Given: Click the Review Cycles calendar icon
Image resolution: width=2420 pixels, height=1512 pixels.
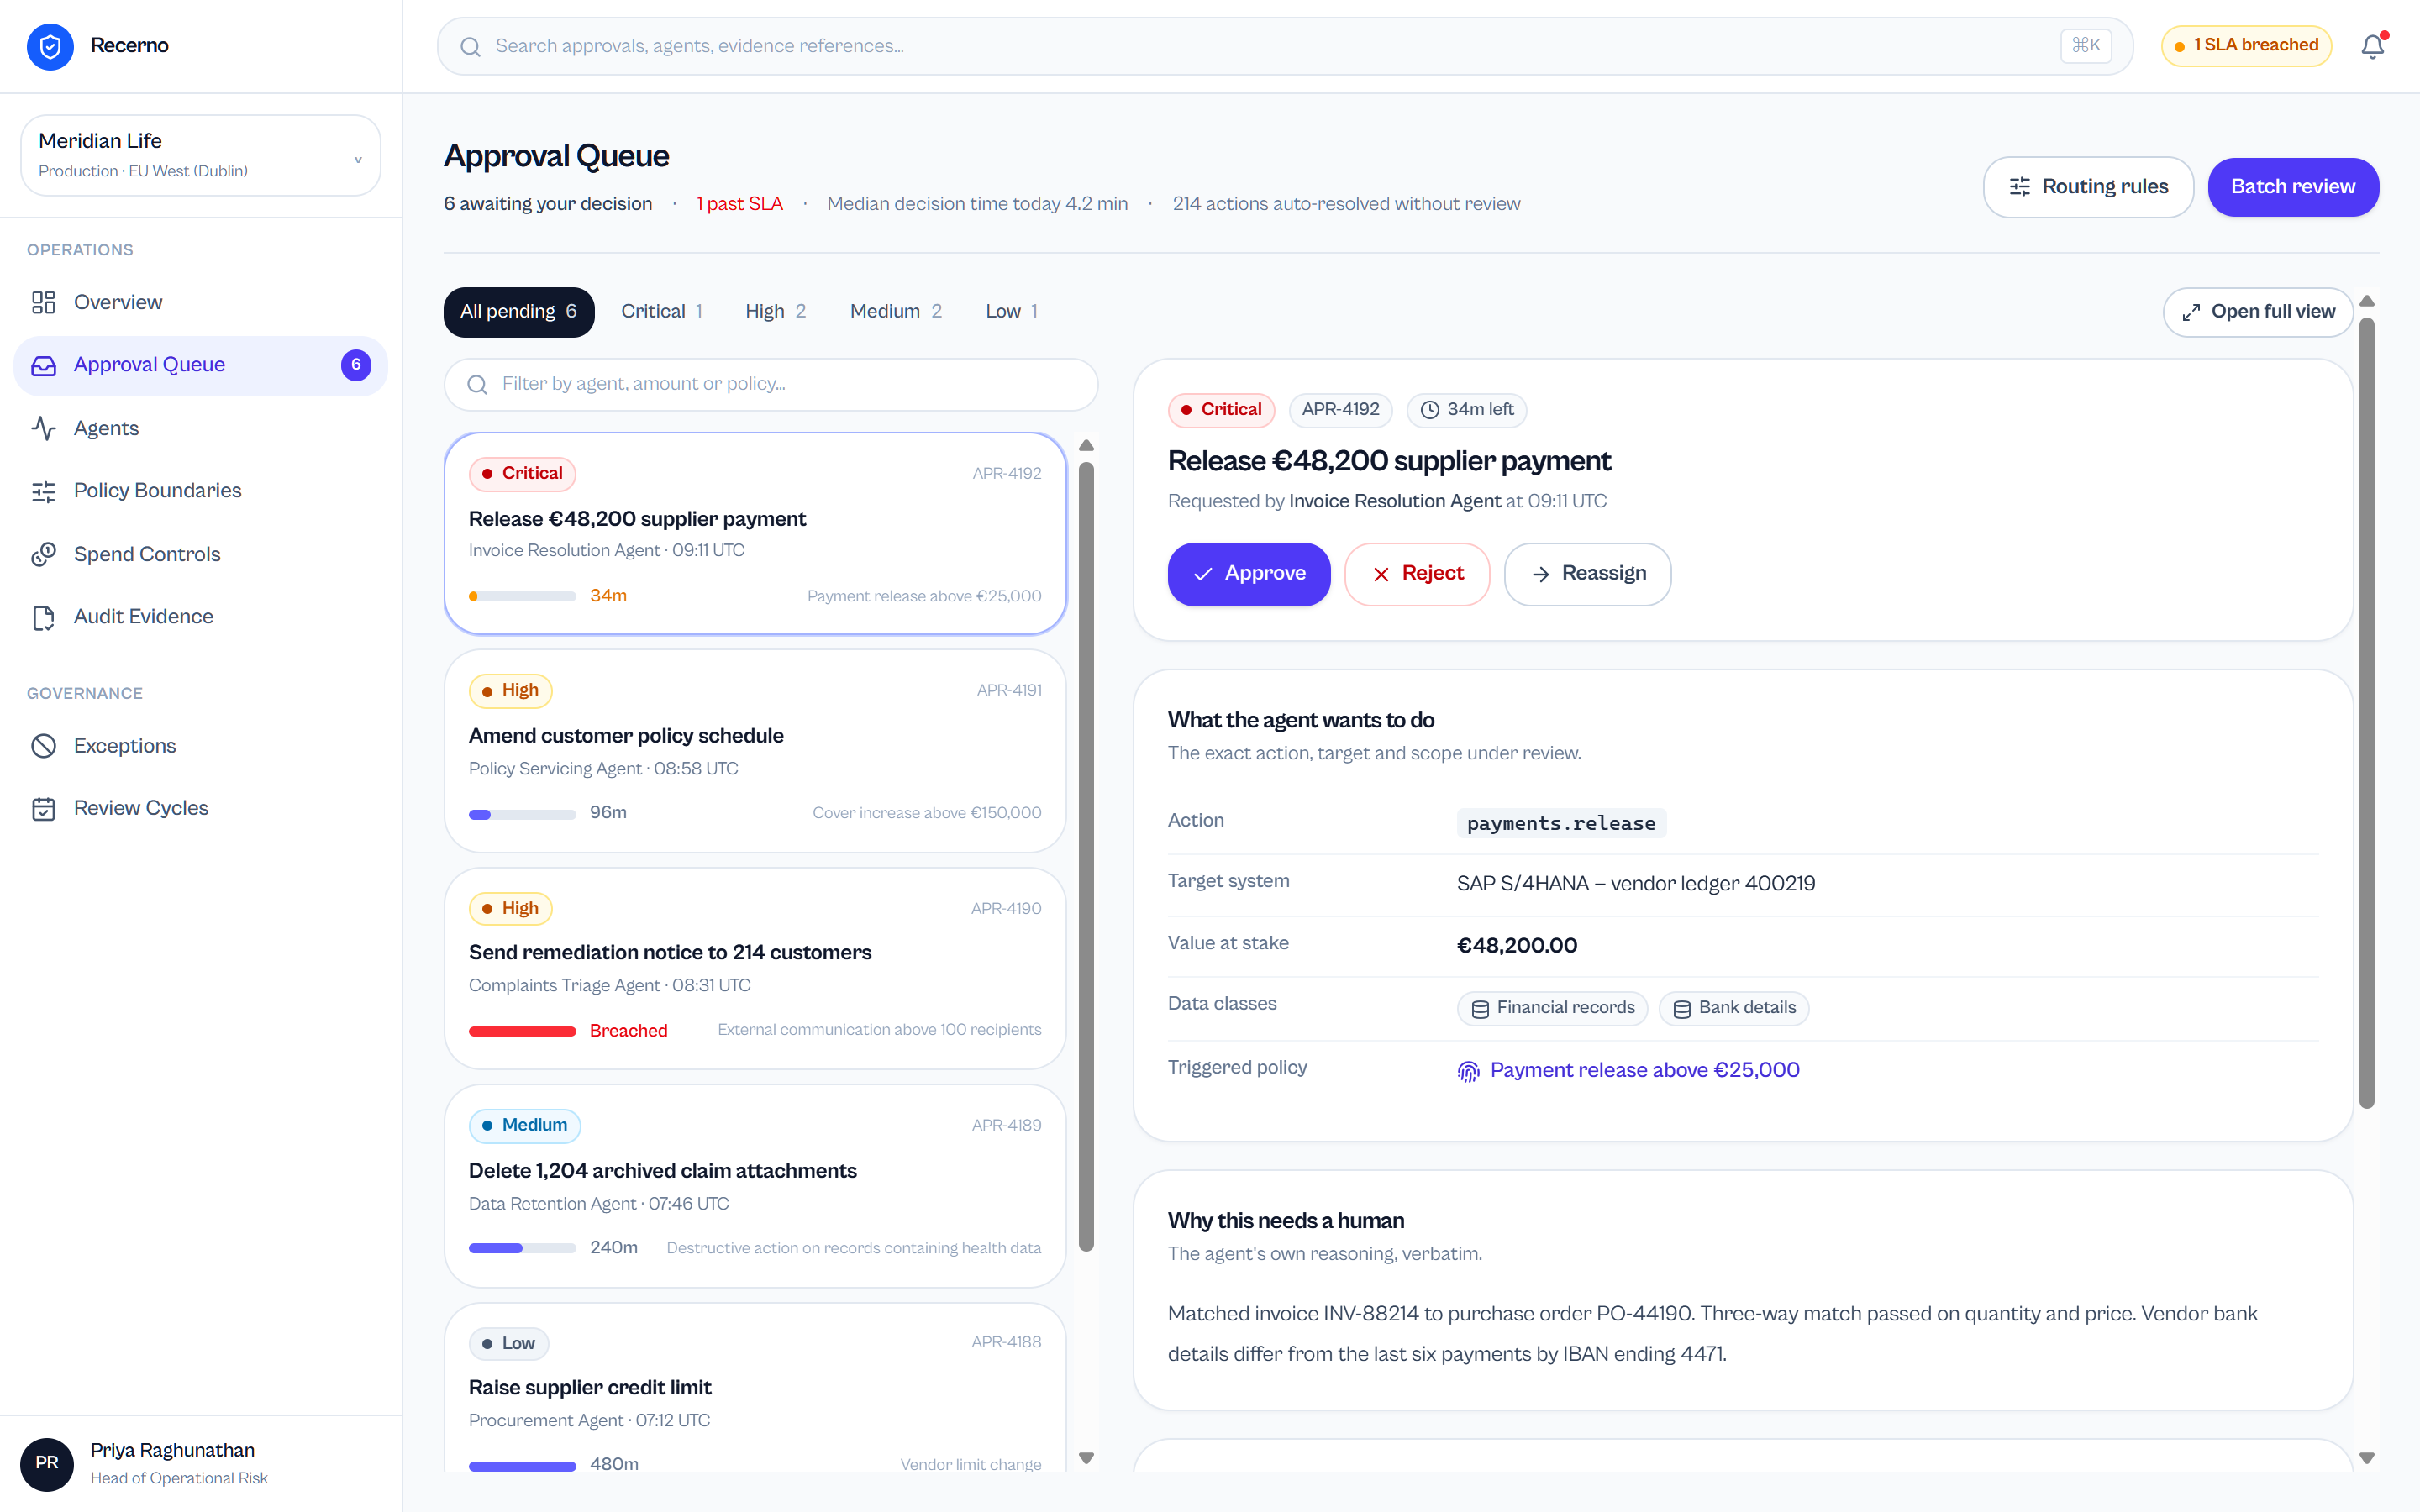Looking at the screenshot, I should [x=43, y=808].
